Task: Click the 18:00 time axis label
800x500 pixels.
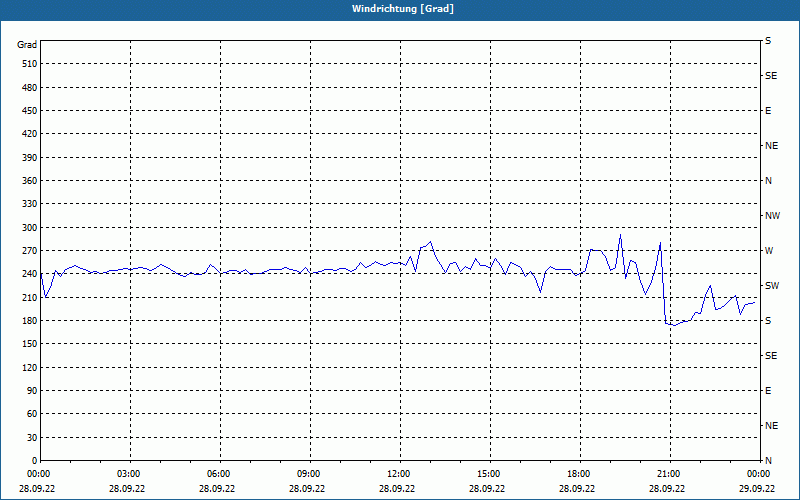Action: coord(580,474)
